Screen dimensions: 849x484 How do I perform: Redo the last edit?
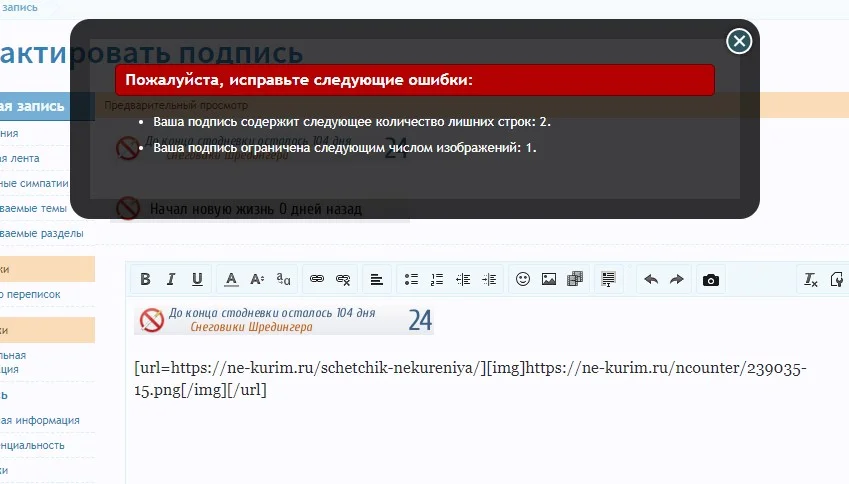677,279
